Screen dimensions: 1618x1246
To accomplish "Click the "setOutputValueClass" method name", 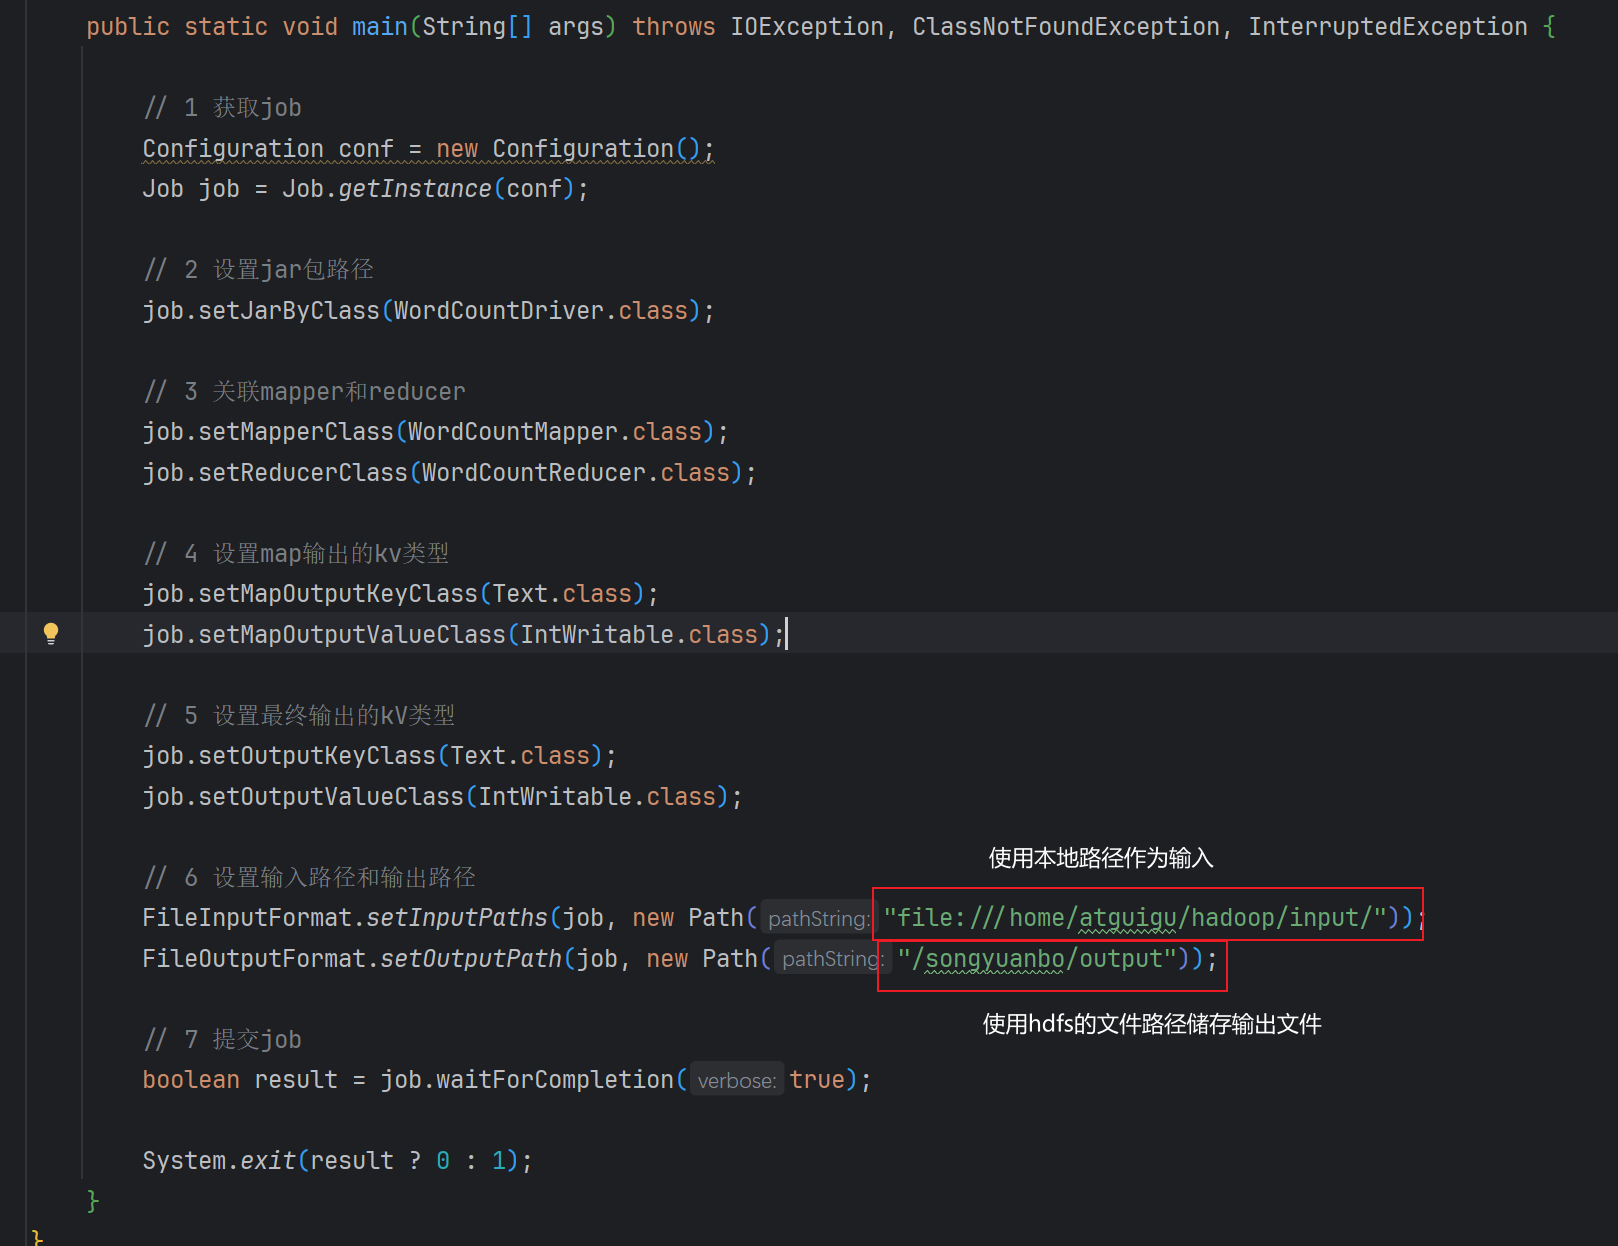I will point(331,797).
